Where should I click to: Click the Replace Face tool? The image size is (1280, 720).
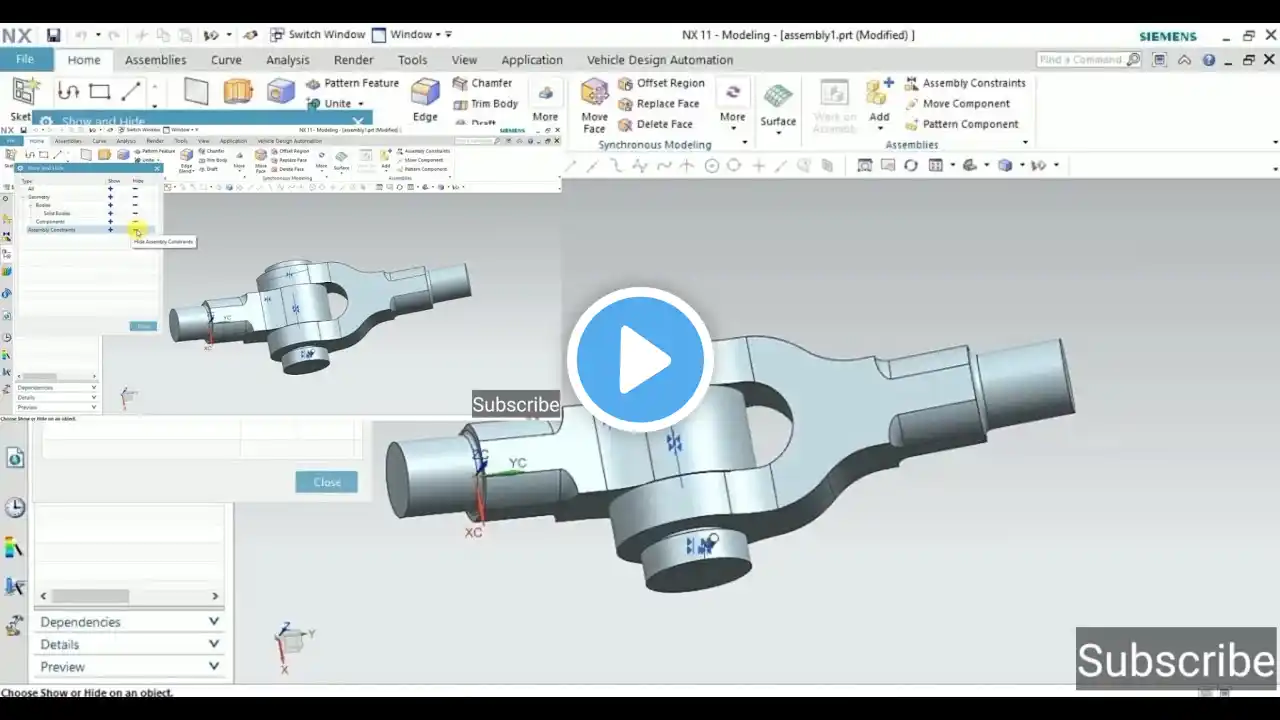pyautogui.click(x=659, y=104)
